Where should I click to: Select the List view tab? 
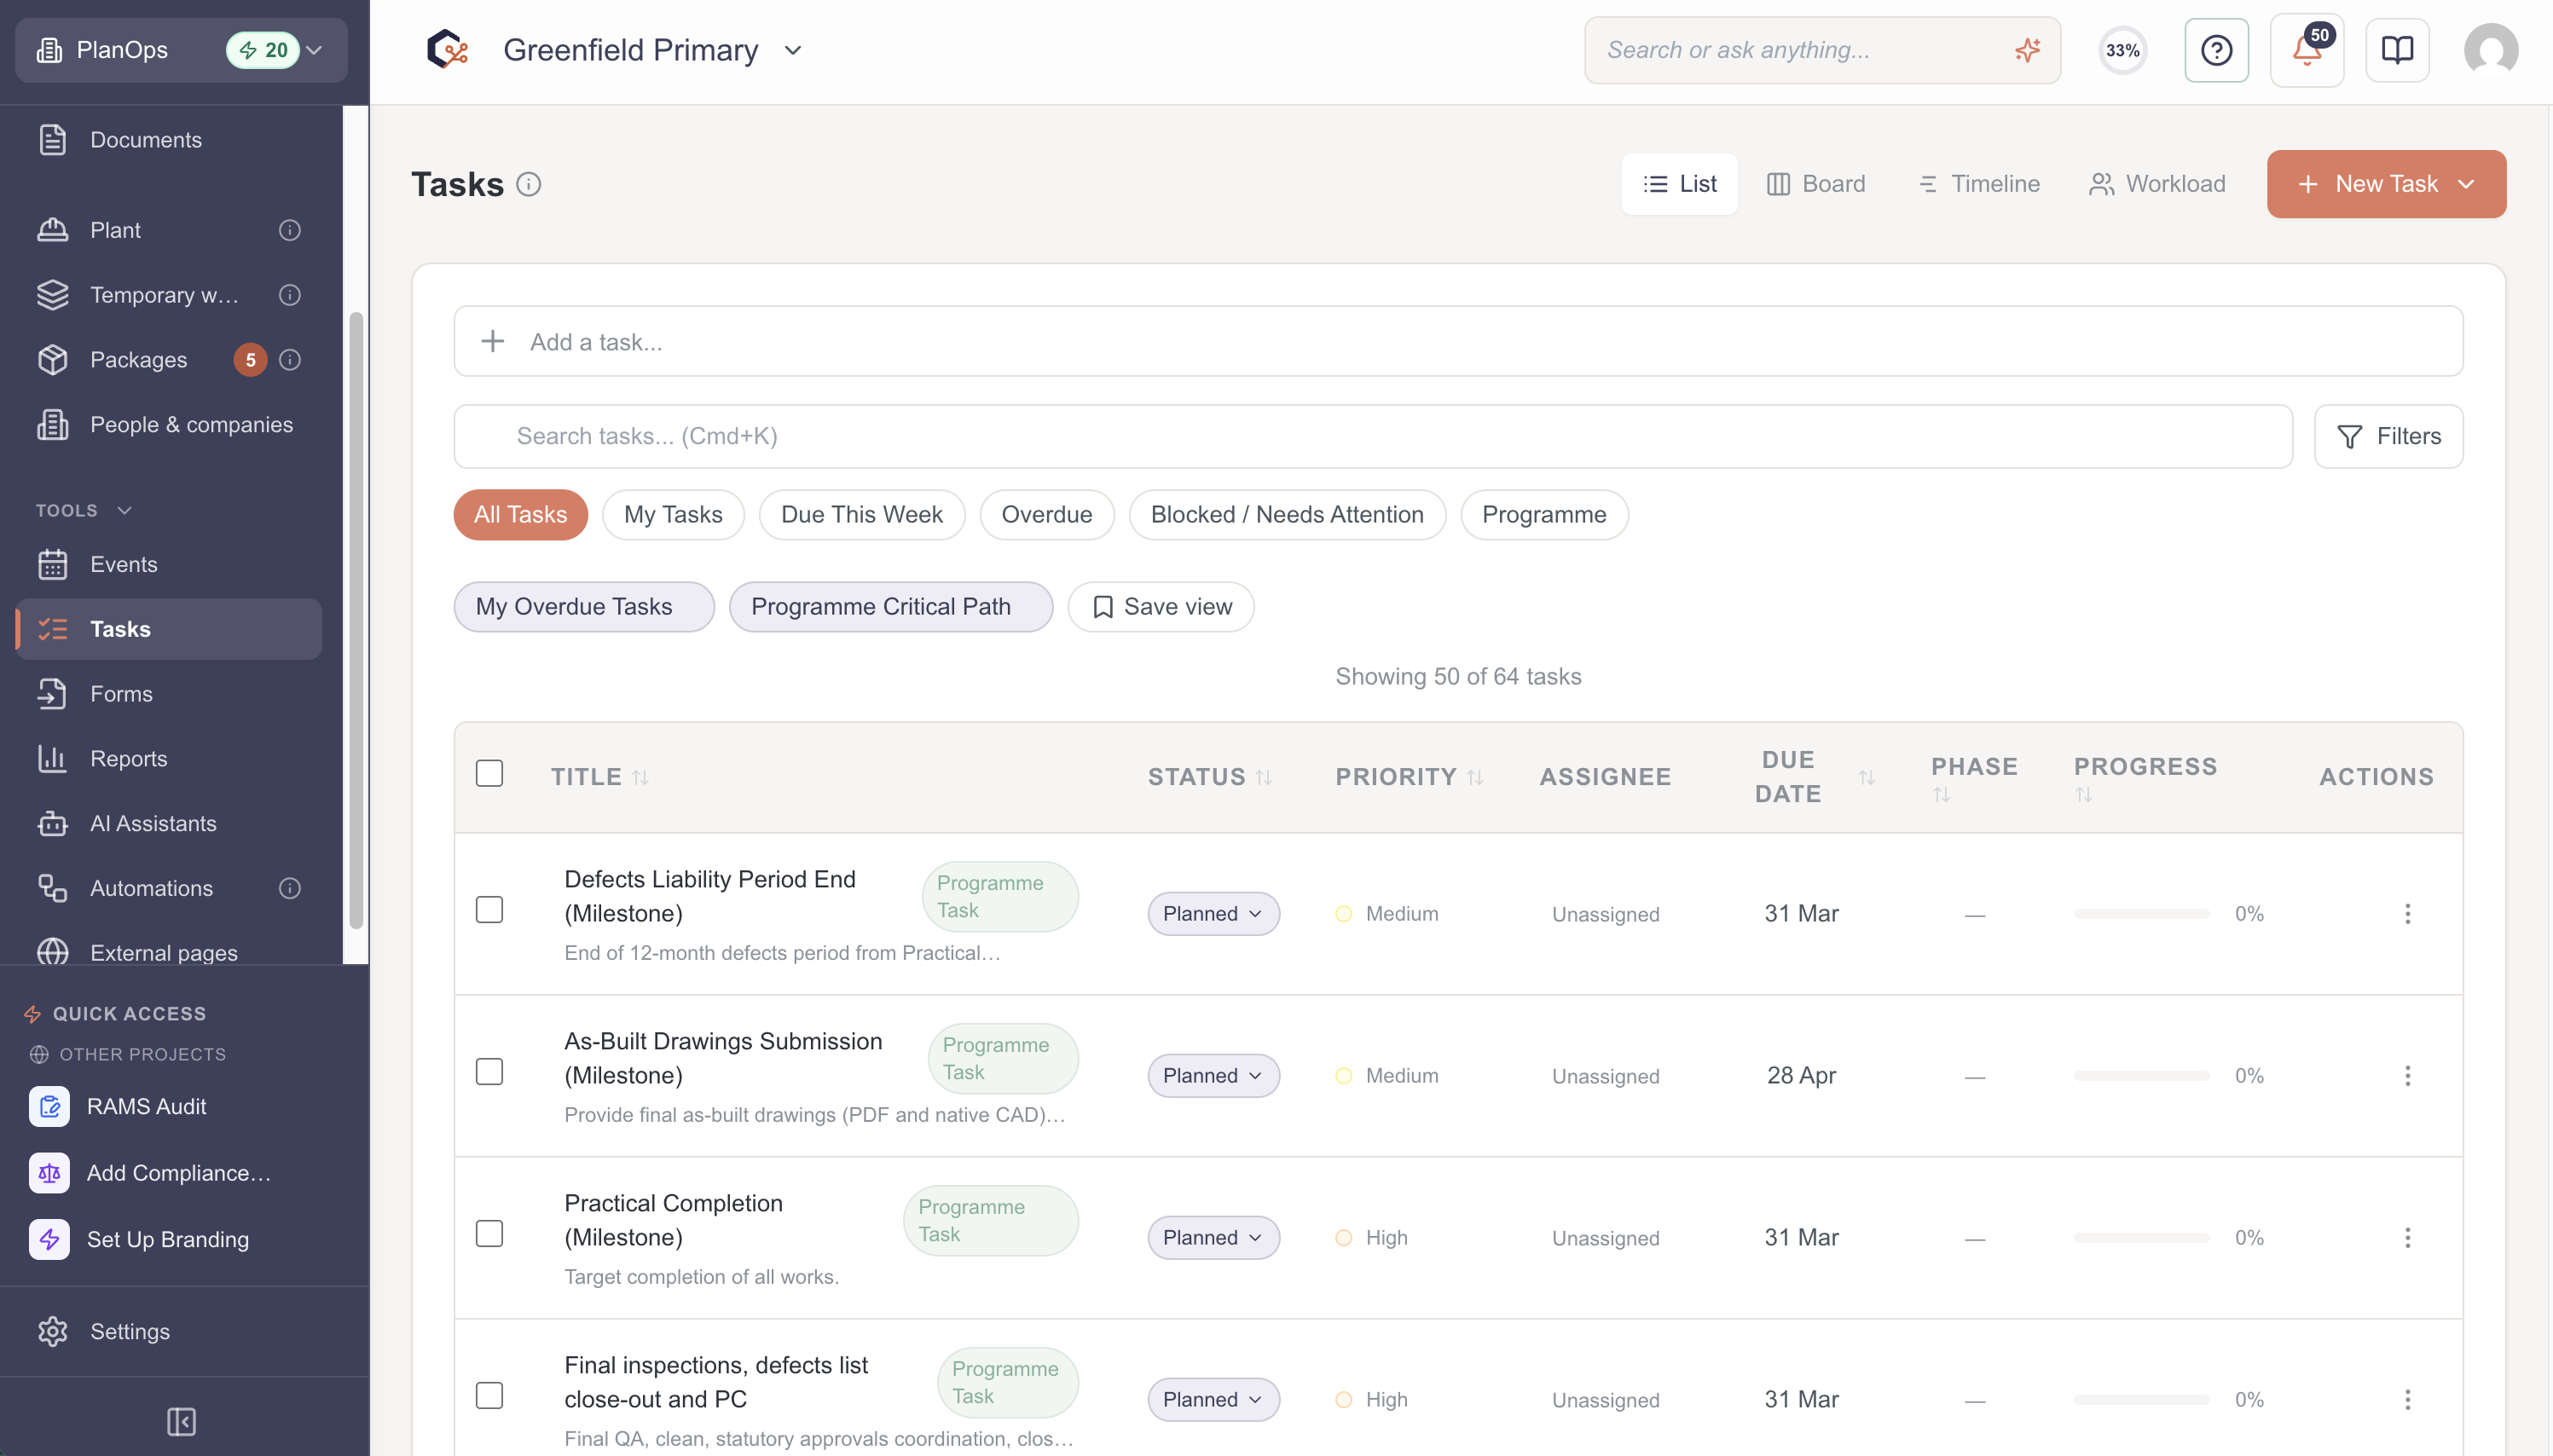coord(1679,184)
